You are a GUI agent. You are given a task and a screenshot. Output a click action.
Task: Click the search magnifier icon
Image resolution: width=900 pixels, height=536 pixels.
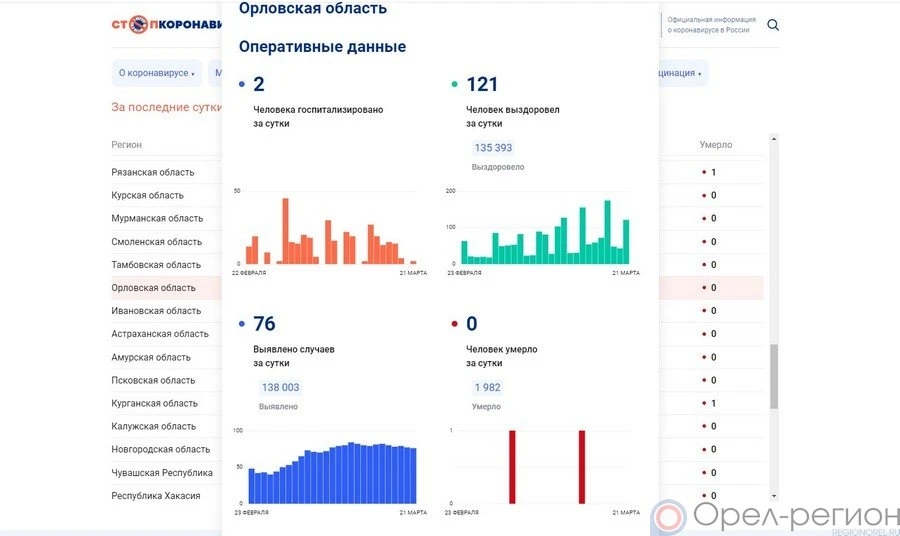coord(773,25)
